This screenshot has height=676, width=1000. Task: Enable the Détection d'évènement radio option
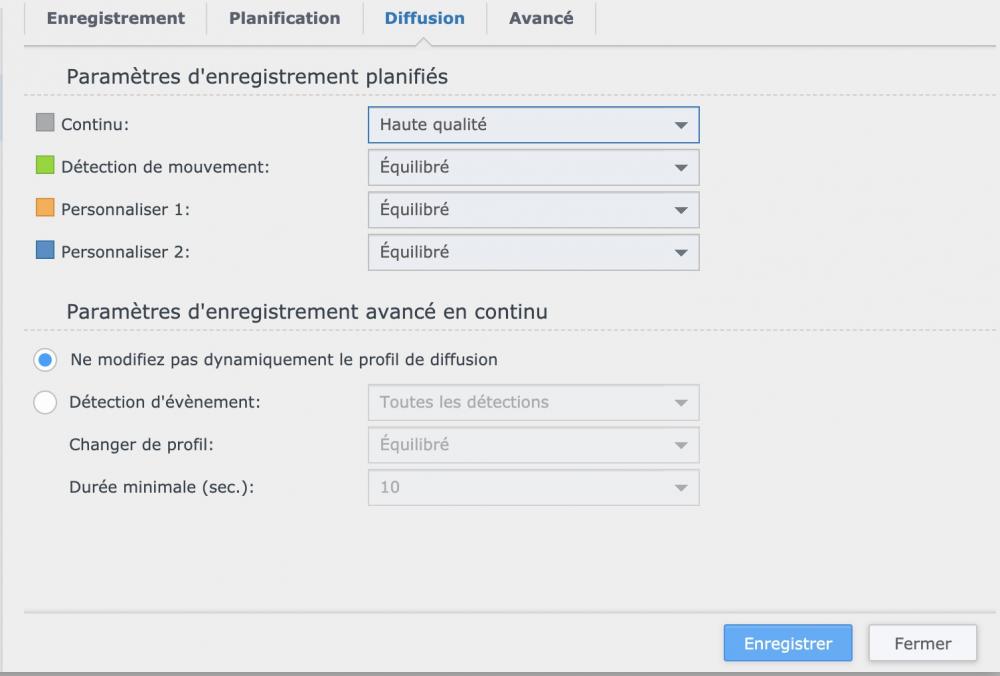point(46,402)
